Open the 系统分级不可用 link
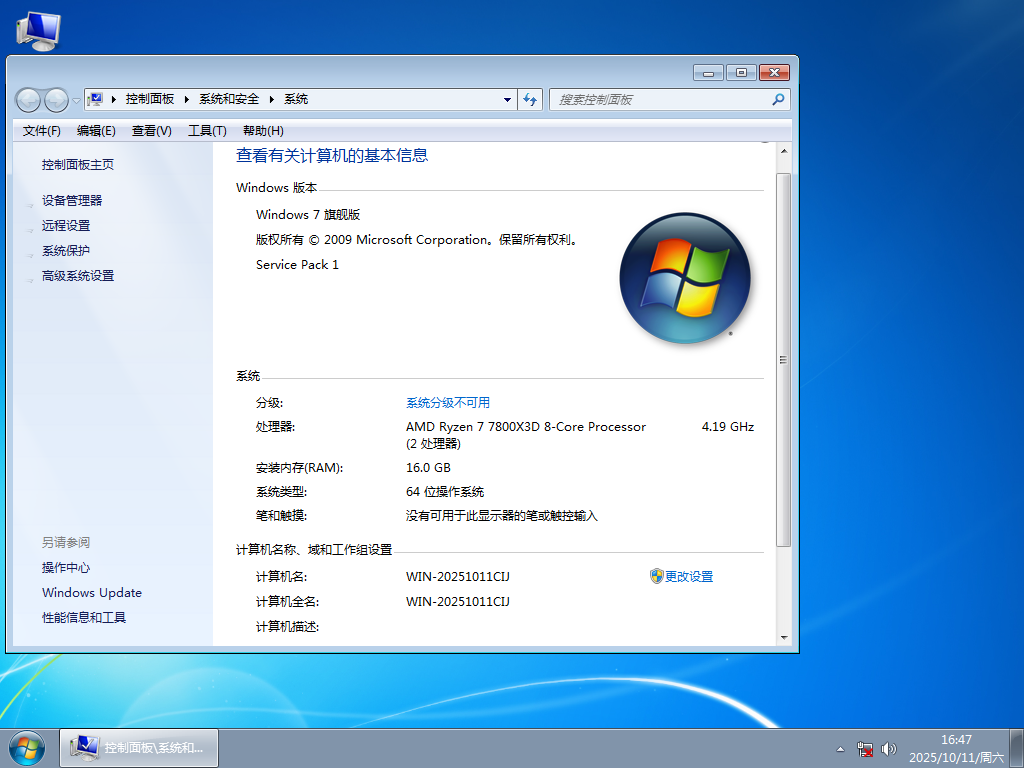The width and height of the screenshot is (1024, 768). 448,402
